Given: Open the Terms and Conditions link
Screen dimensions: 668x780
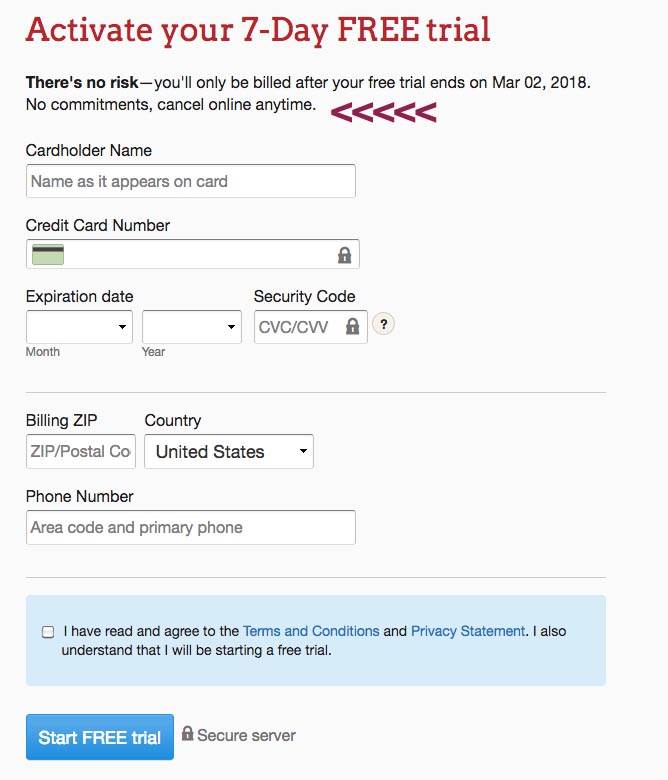Looking at the screenshot, I should click(x=311, y=631).
